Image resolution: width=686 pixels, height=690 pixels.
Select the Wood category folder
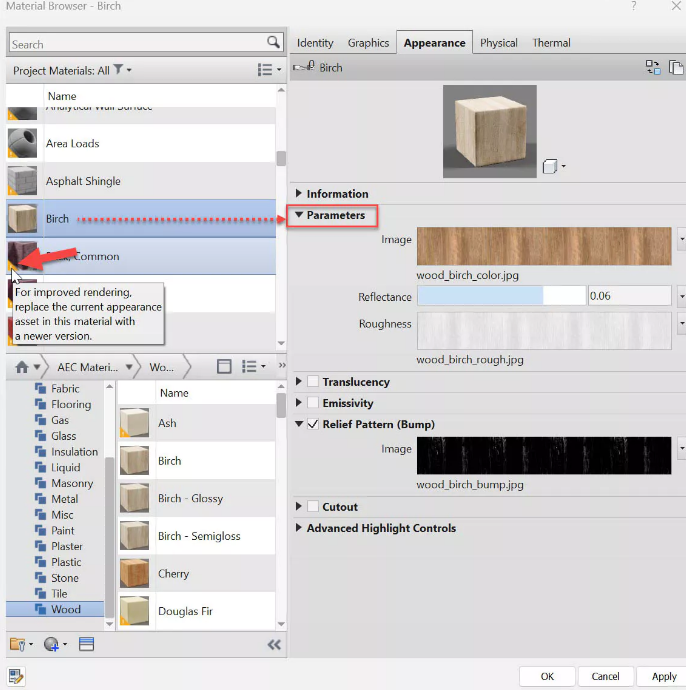(x=55, y=609)
